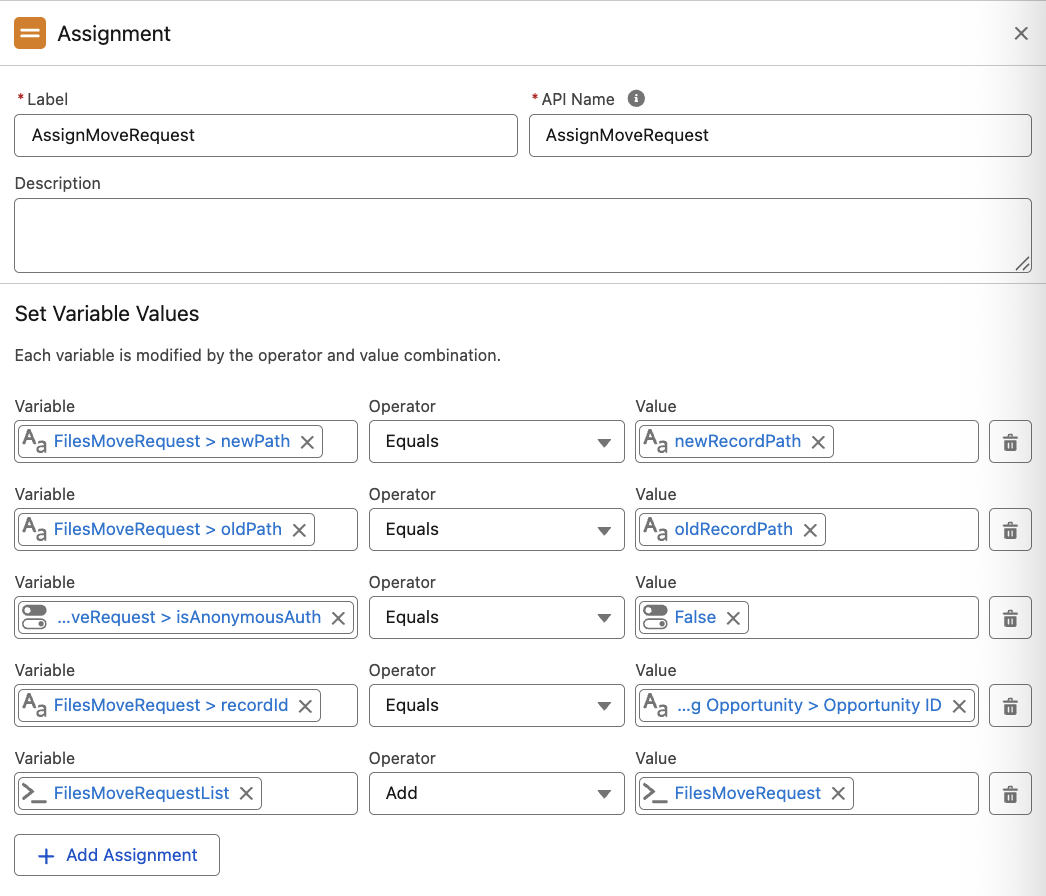Delete the isAnonymousAuth assignment row

1010,618
